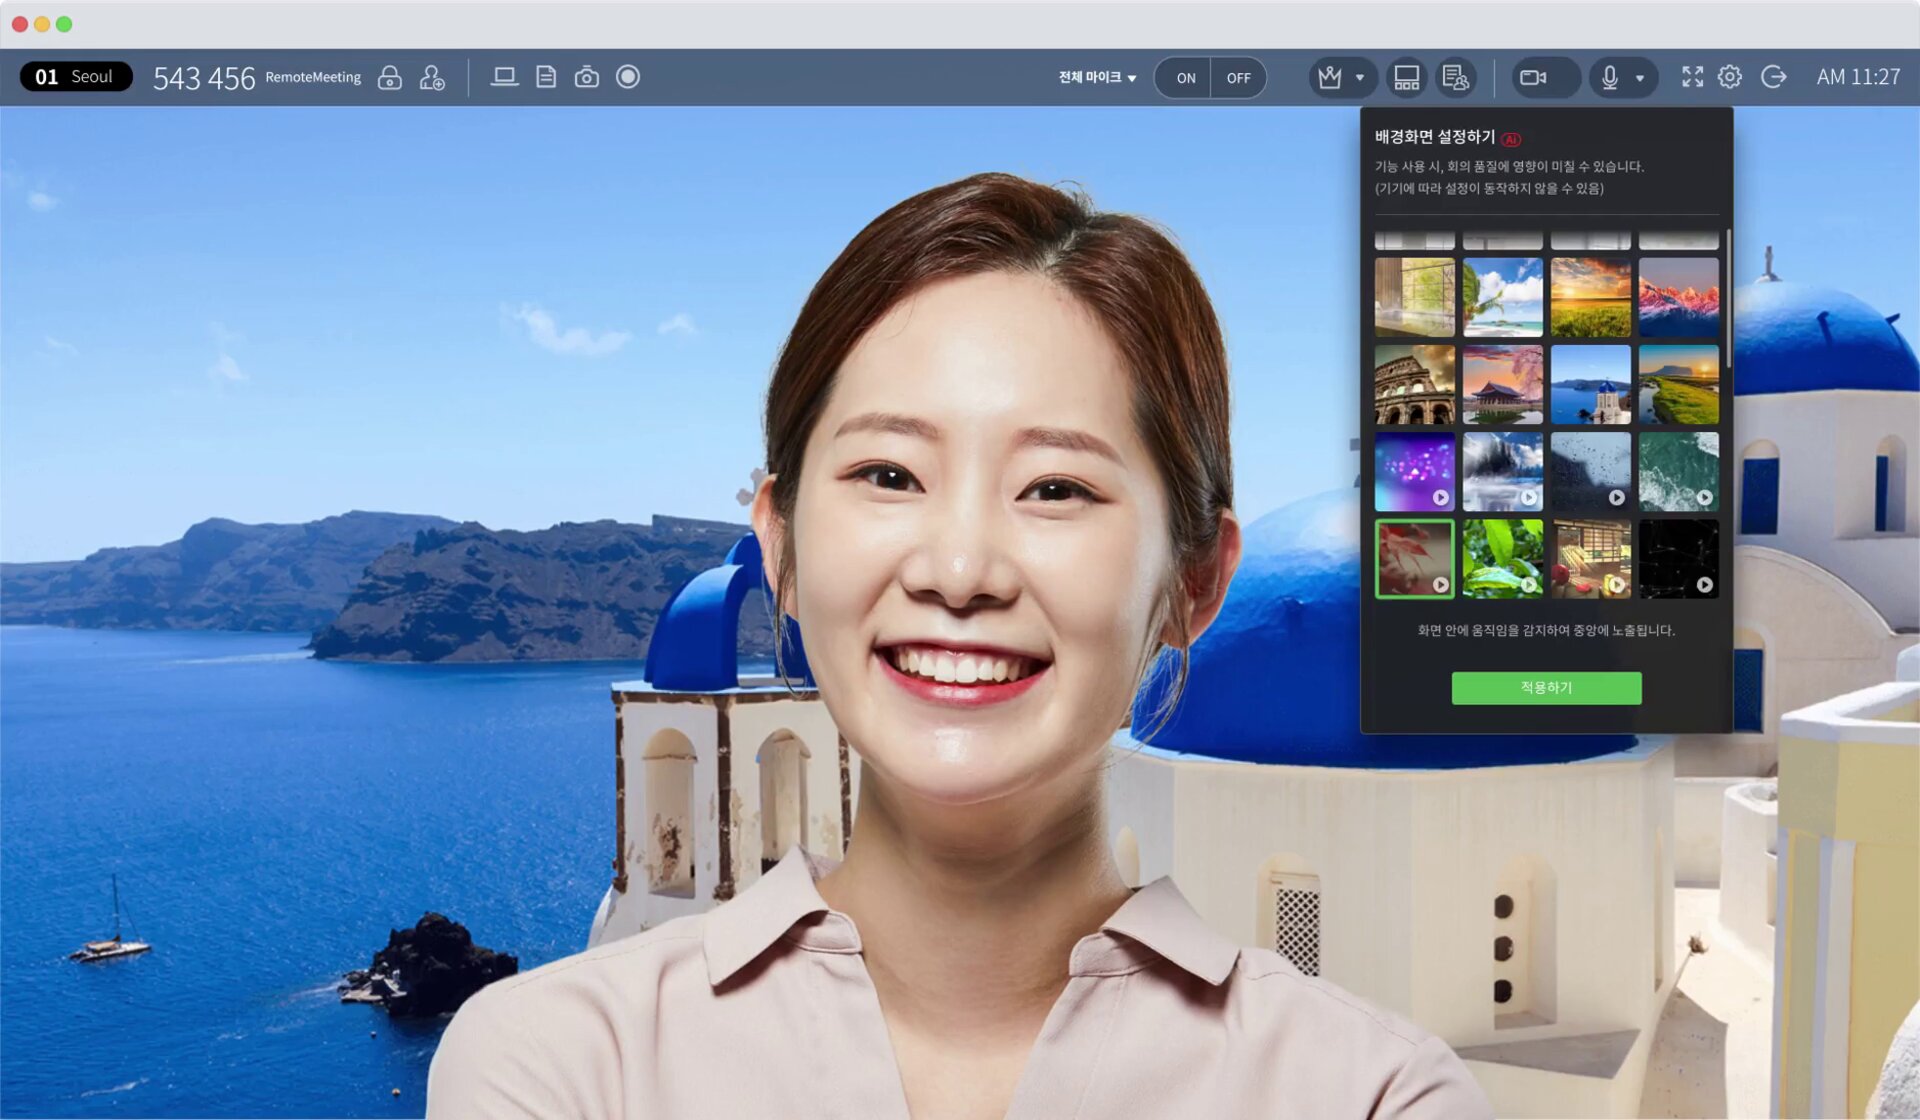This screenshot has width=1920, height=1120.
Task: Click the host crown icon
Action: [1331, 76]
